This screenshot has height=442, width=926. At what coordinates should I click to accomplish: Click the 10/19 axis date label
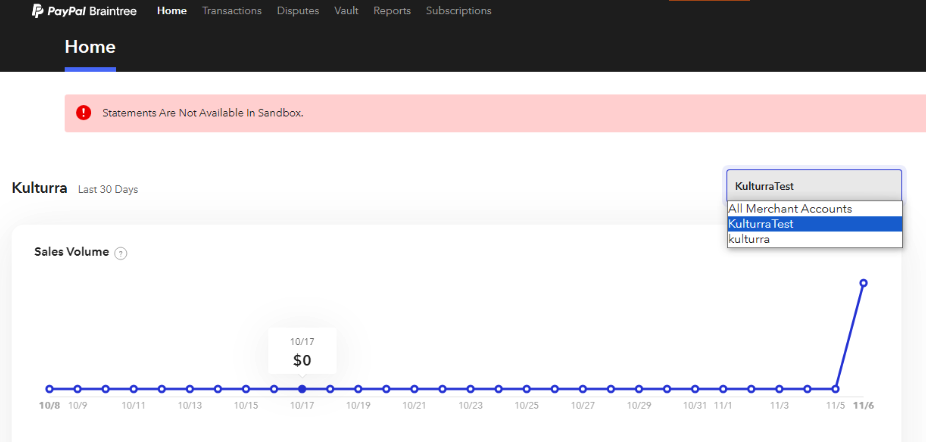tap(358, 406)
